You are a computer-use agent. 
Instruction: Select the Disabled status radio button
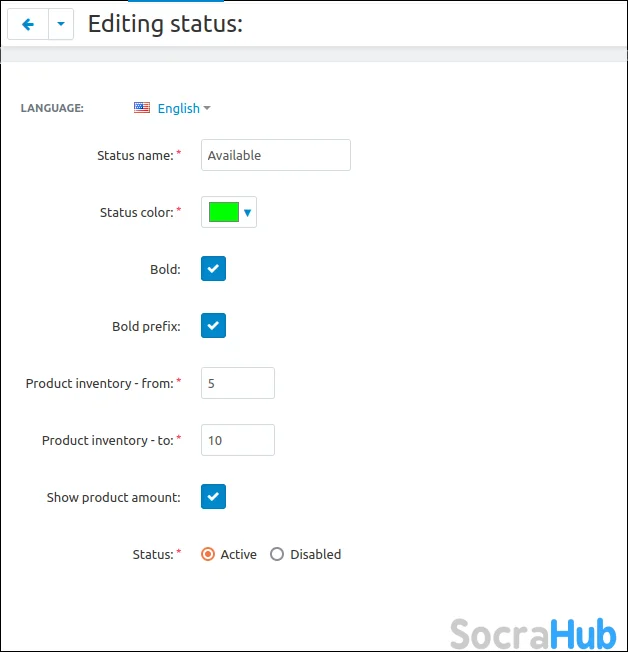277,554
